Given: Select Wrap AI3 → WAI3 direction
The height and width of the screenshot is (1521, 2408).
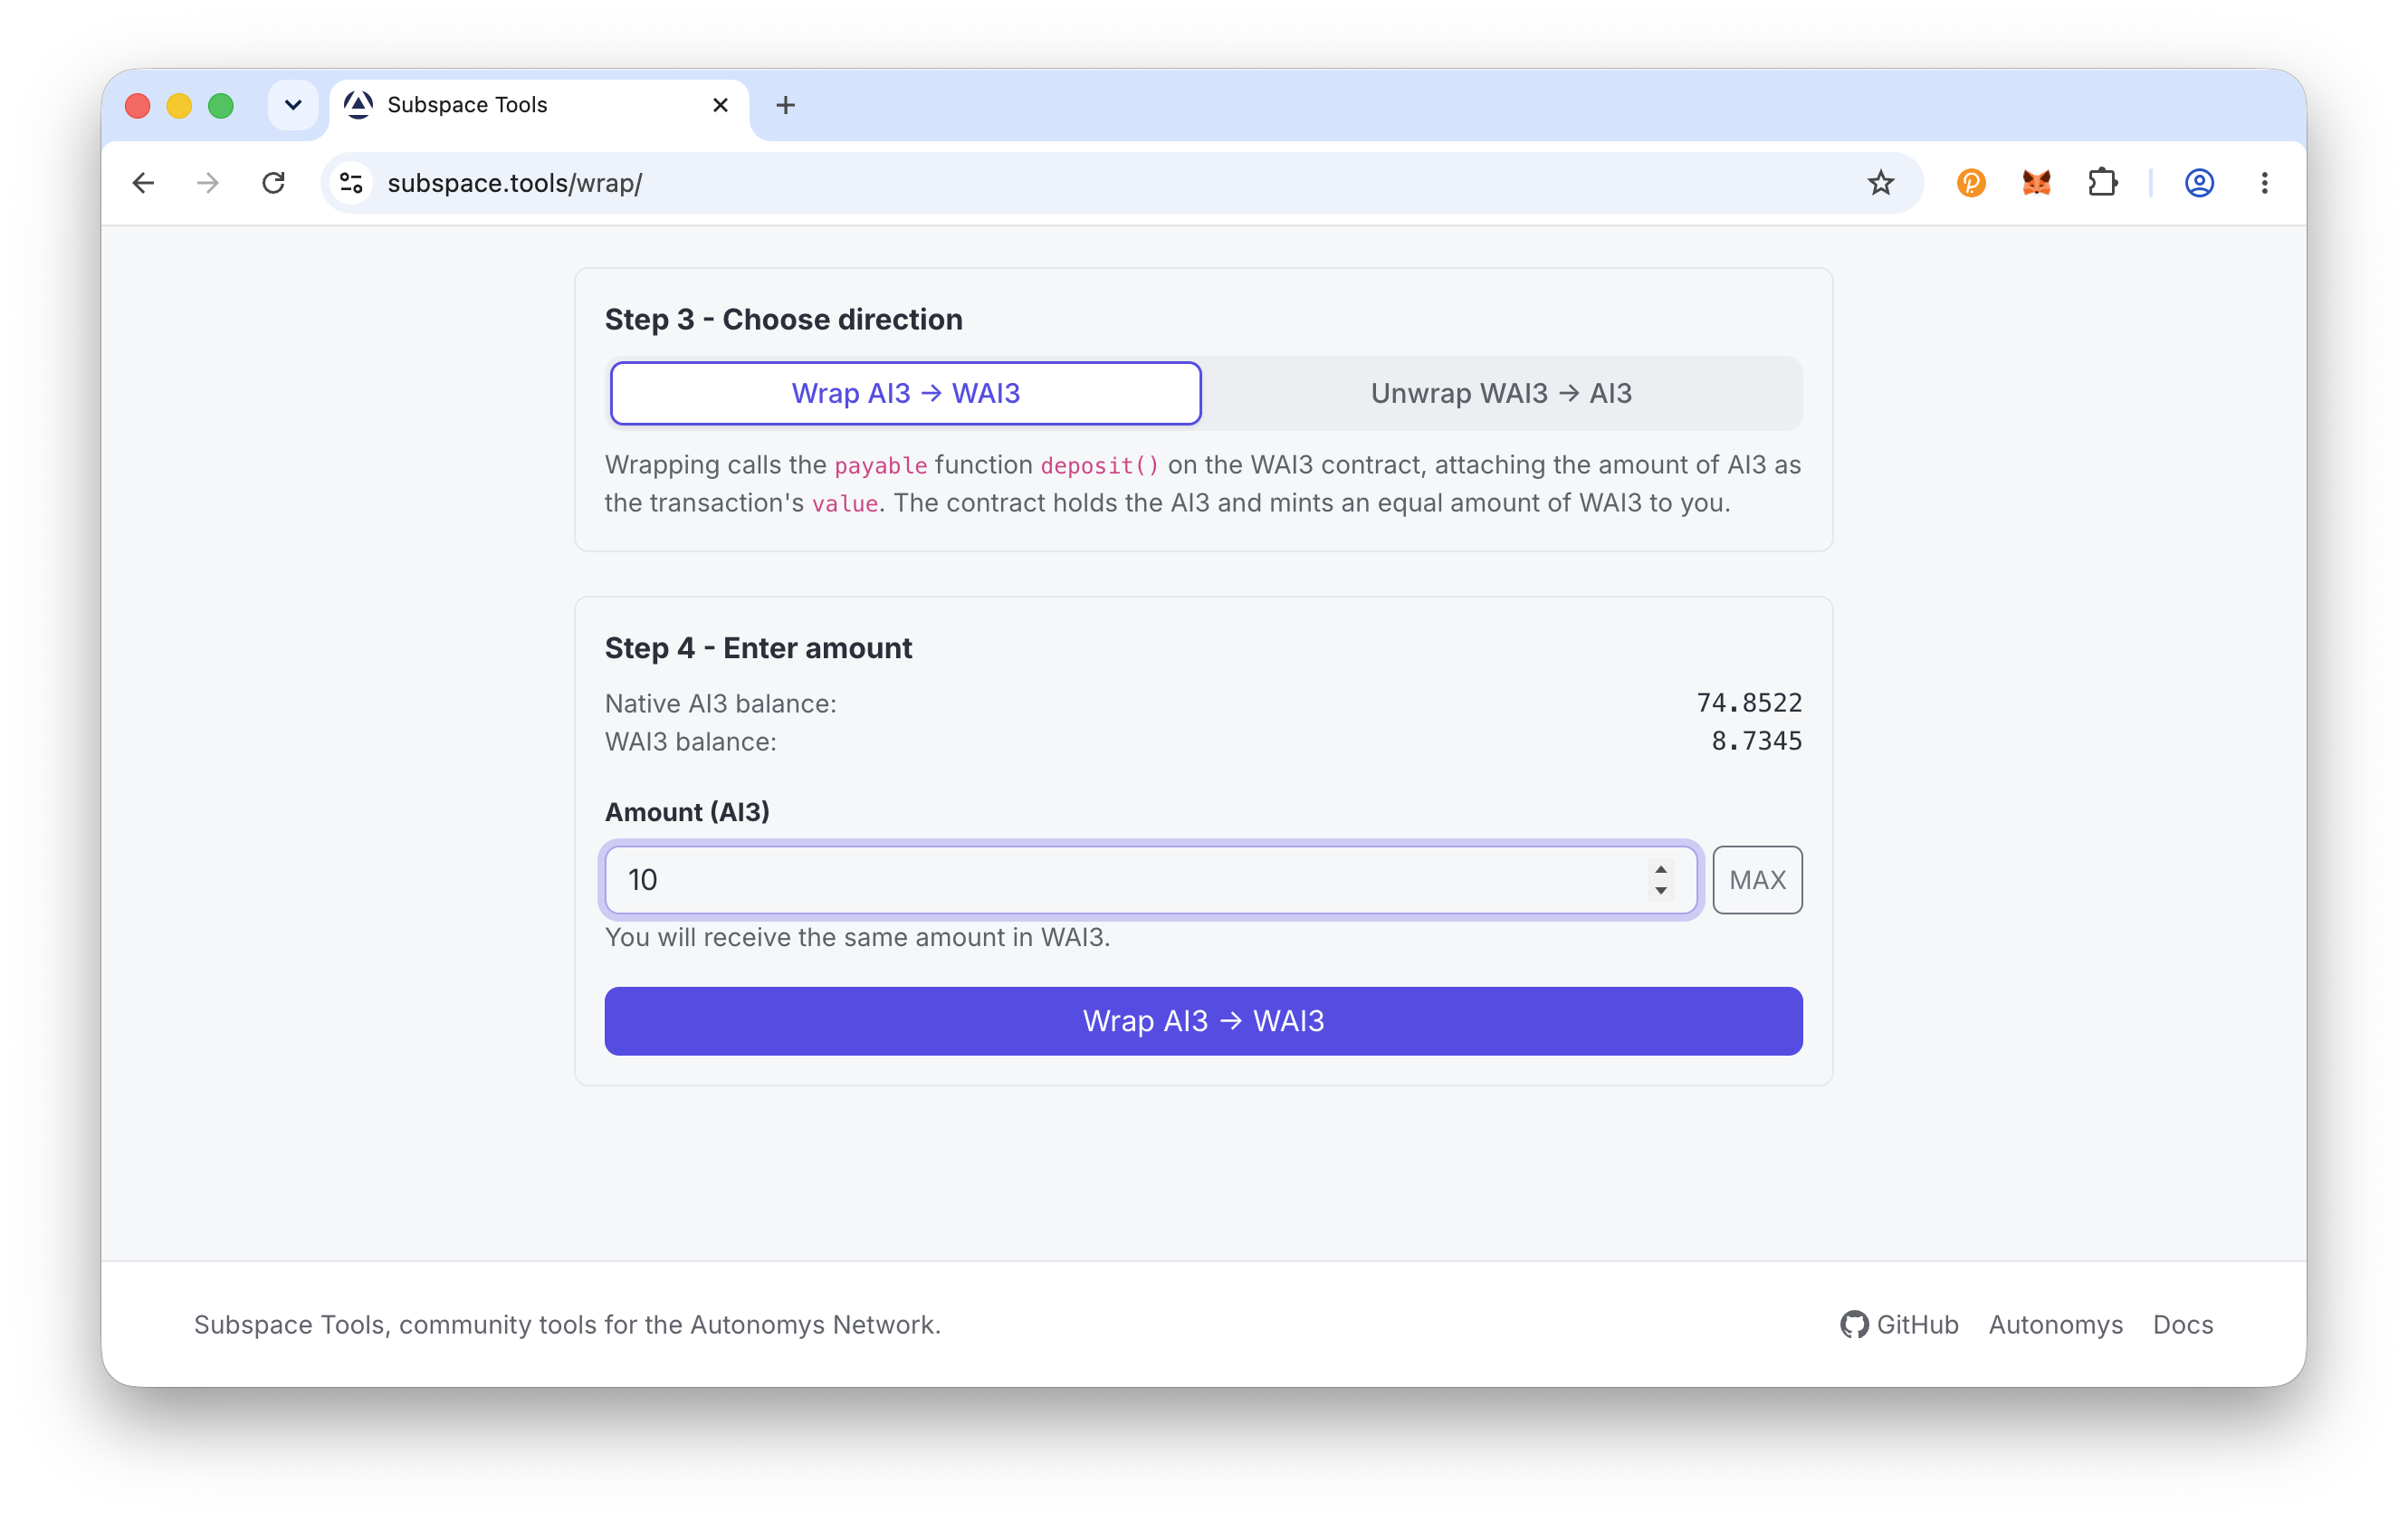Looking at the screenshot, I should 905,393.
